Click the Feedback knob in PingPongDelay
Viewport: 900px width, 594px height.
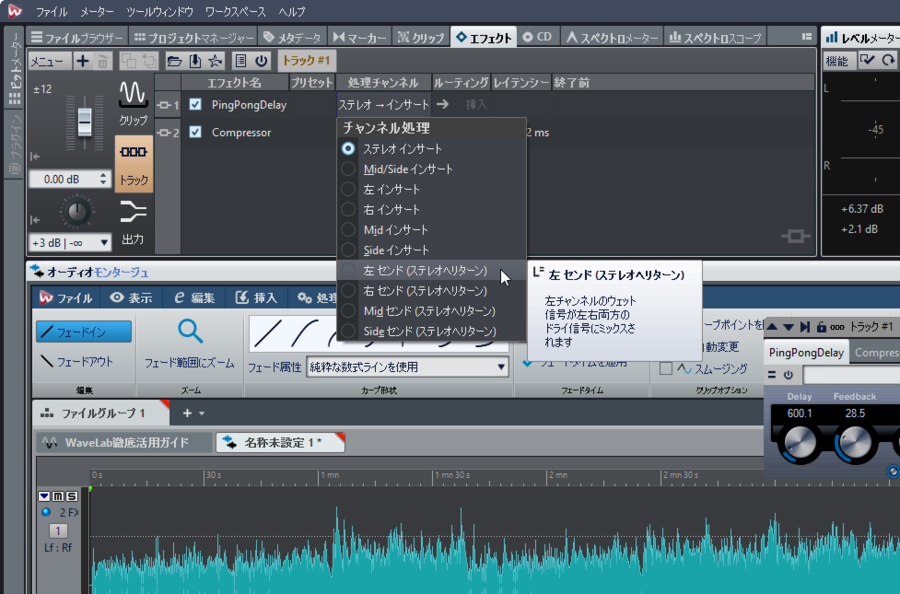854,442
